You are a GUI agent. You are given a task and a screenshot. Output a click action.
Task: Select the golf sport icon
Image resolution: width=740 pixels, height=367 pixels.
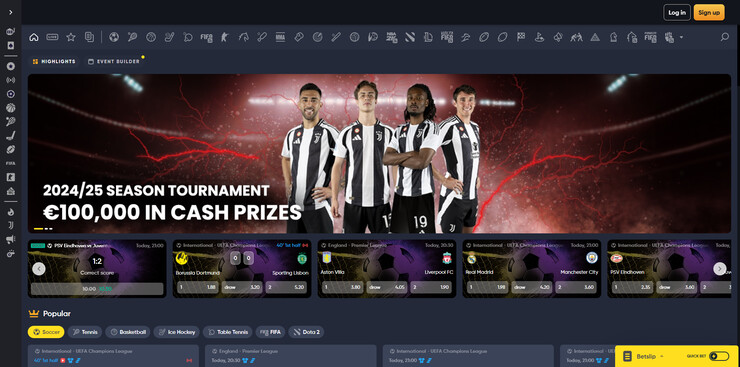point(539,37)
